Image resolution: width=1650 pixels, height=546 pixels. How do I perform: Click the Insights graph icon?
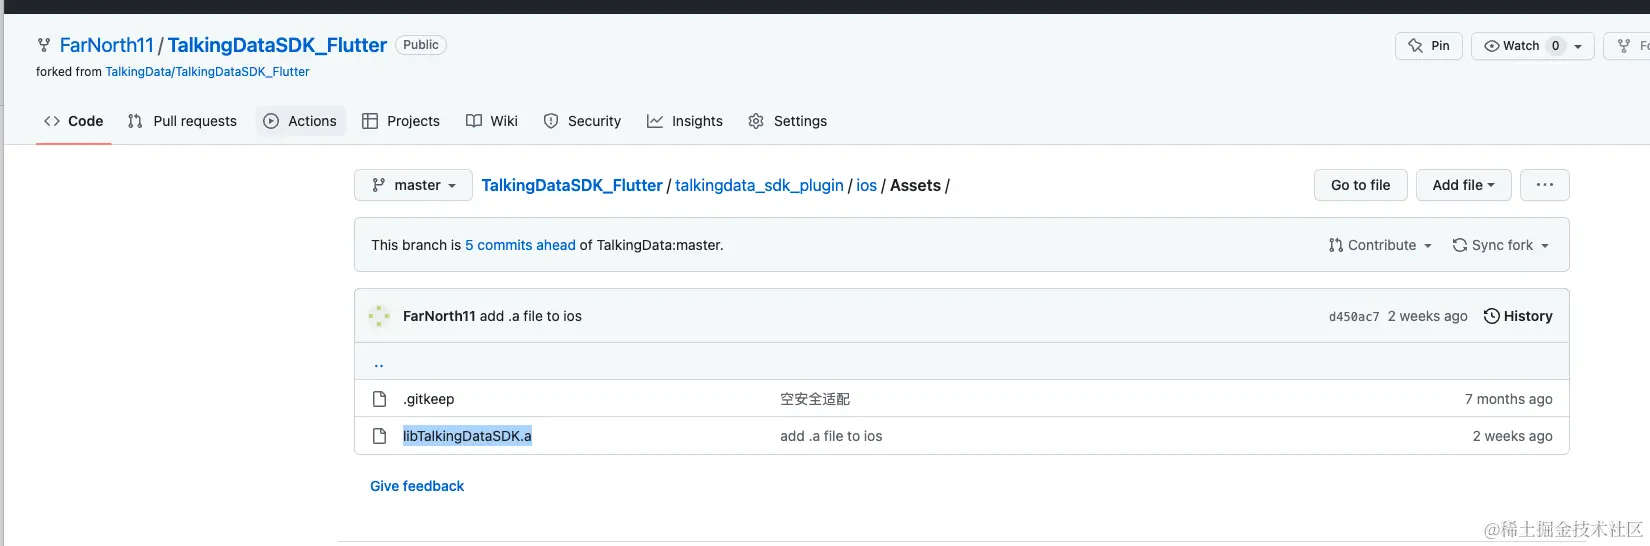[655, 121]
